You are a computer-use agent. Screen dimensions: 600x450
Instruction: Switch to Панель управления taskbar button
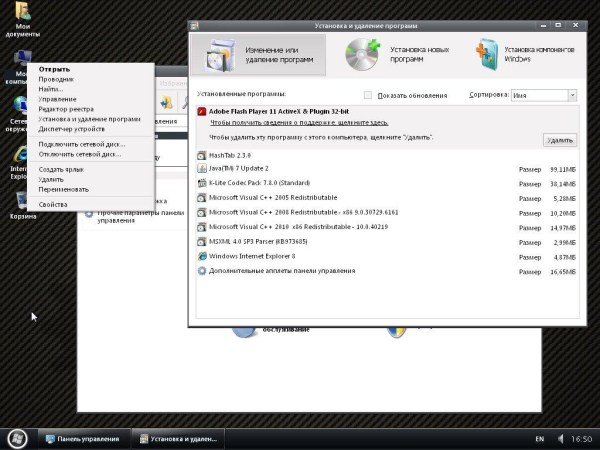coord(82,439)
